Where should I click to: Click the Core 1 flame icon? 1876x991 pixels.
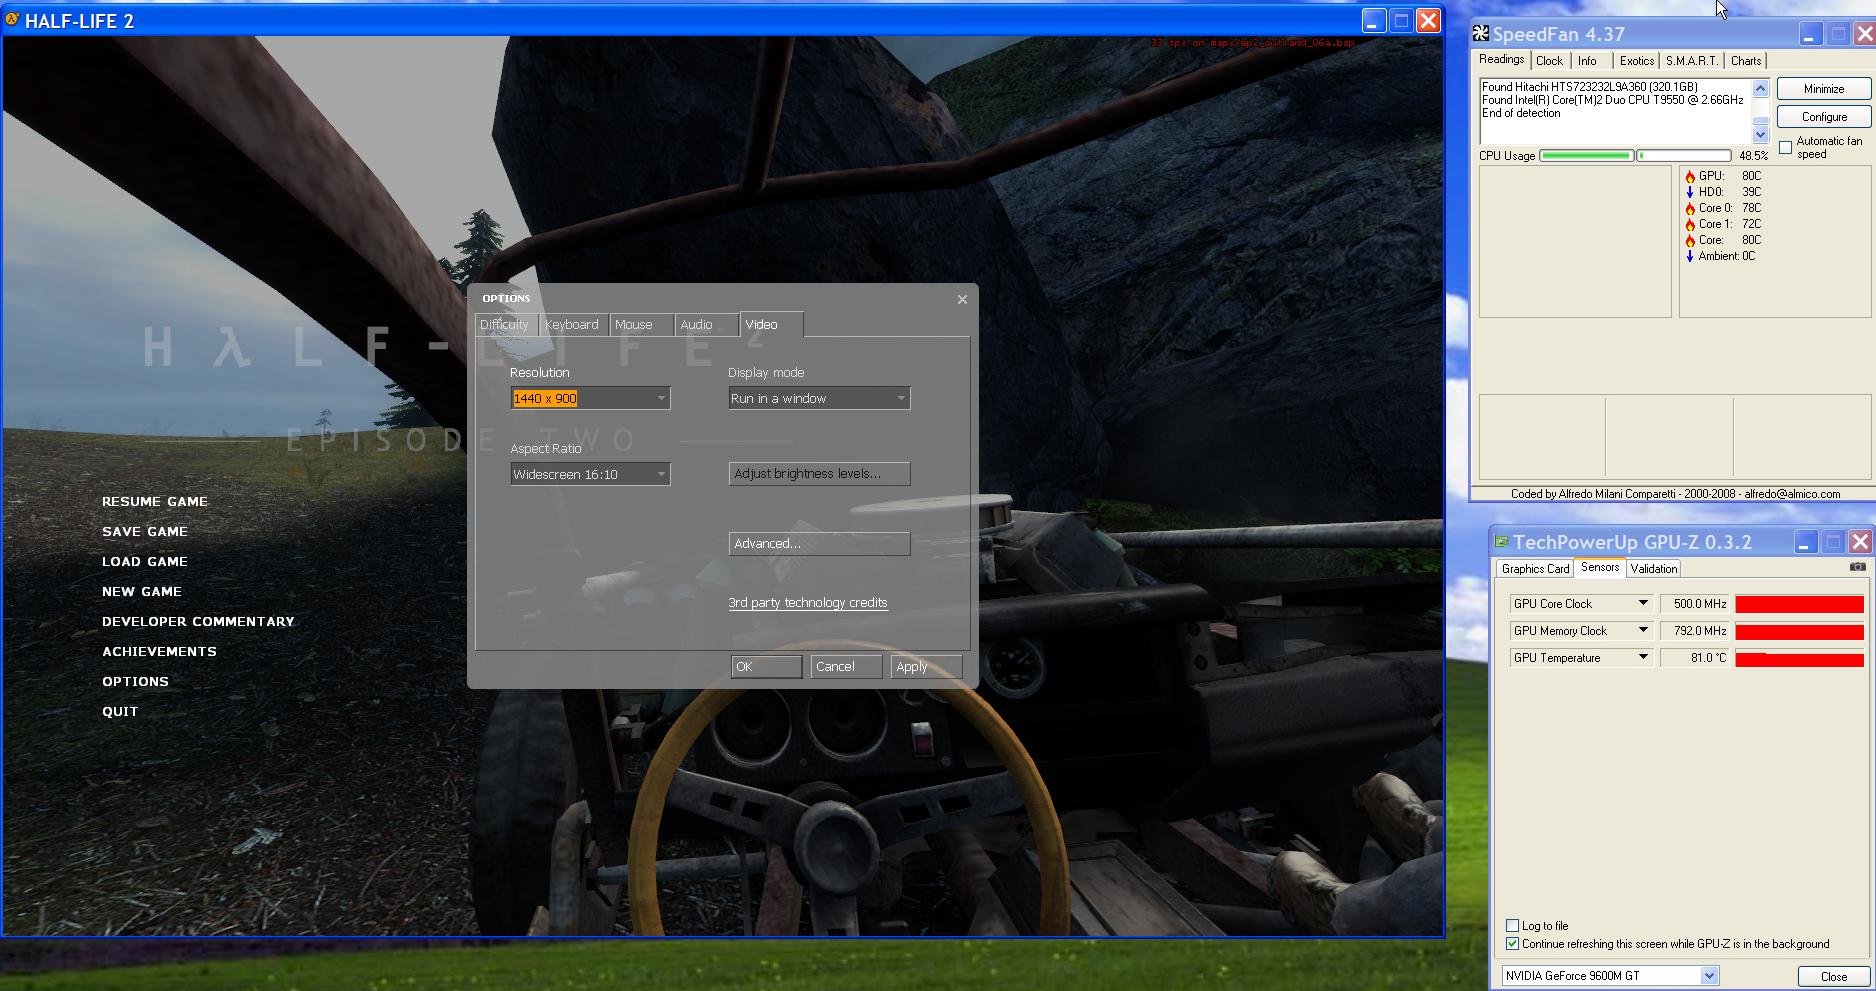pyautogui.click(x=1690, y=224)
